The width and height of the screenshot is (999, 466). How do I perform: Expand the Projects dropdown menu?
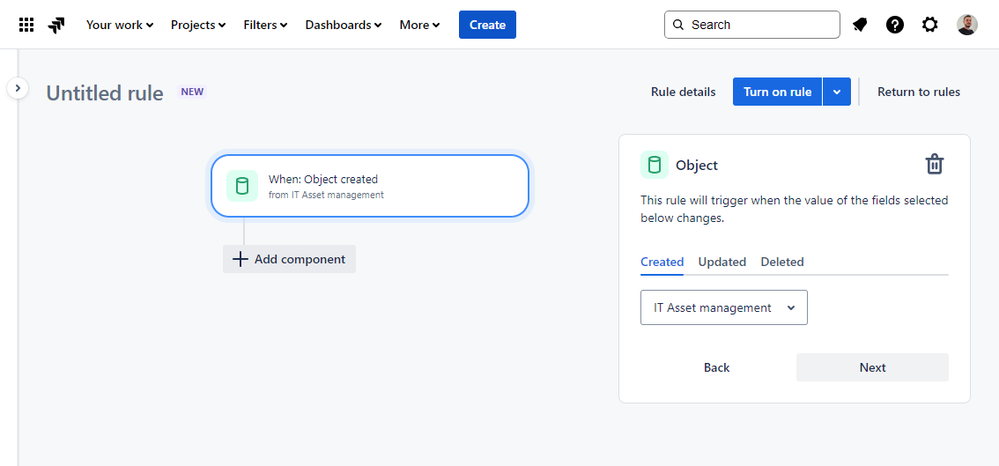click(198, 25)
